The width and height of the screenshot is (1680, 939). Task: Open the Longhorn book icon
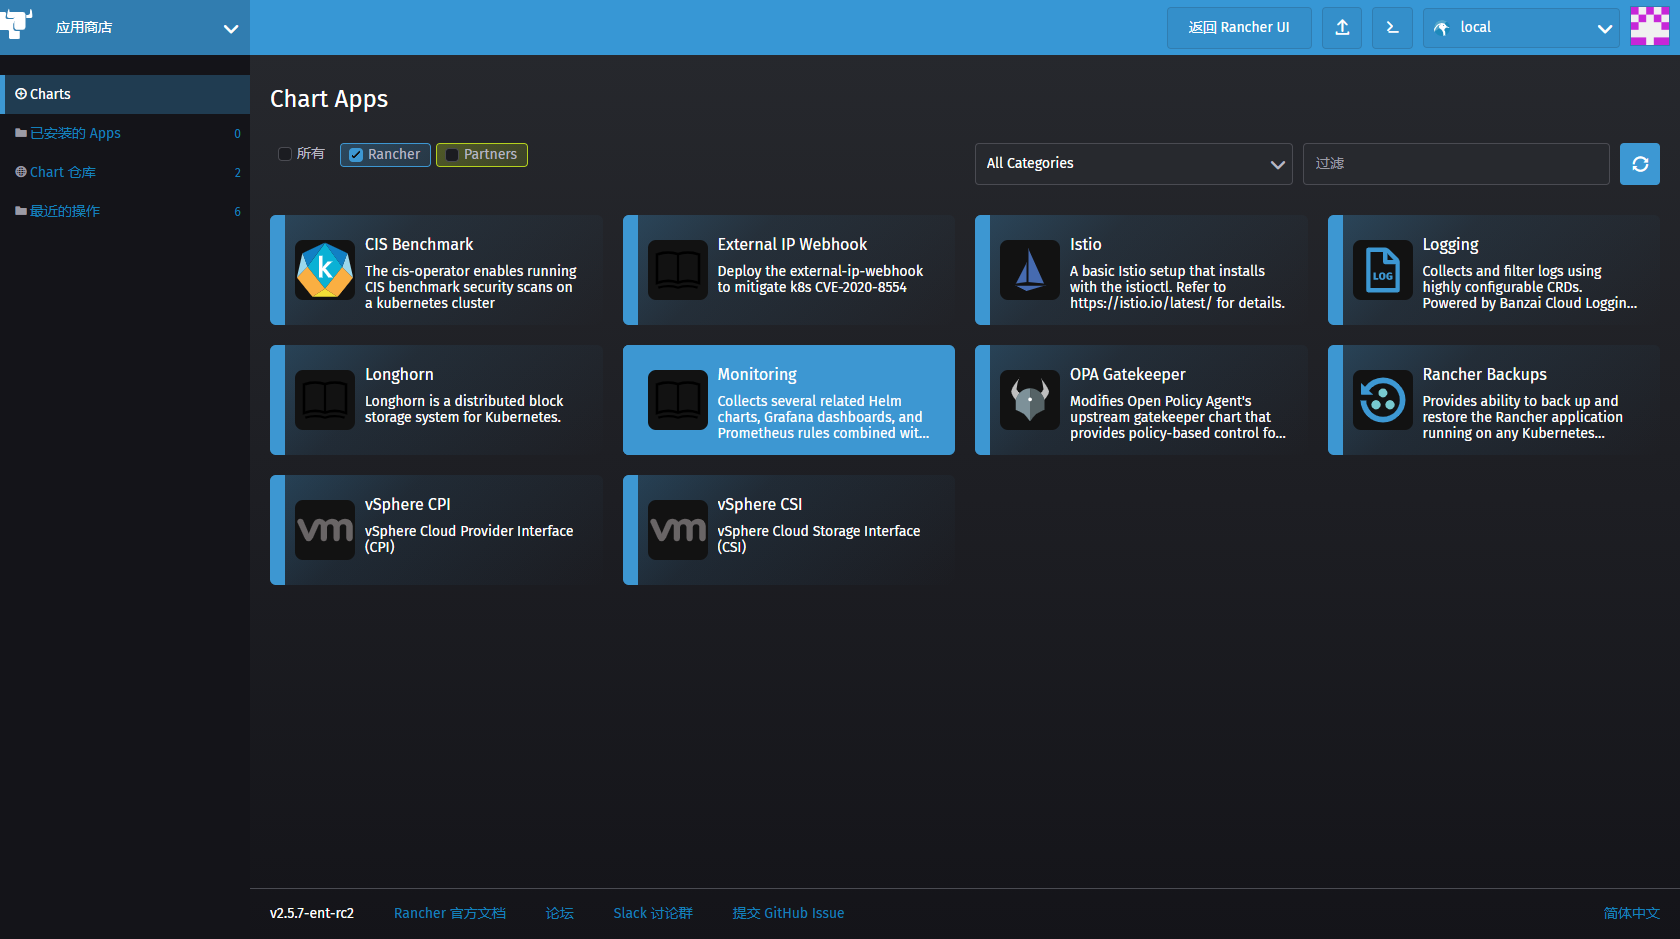325,400
